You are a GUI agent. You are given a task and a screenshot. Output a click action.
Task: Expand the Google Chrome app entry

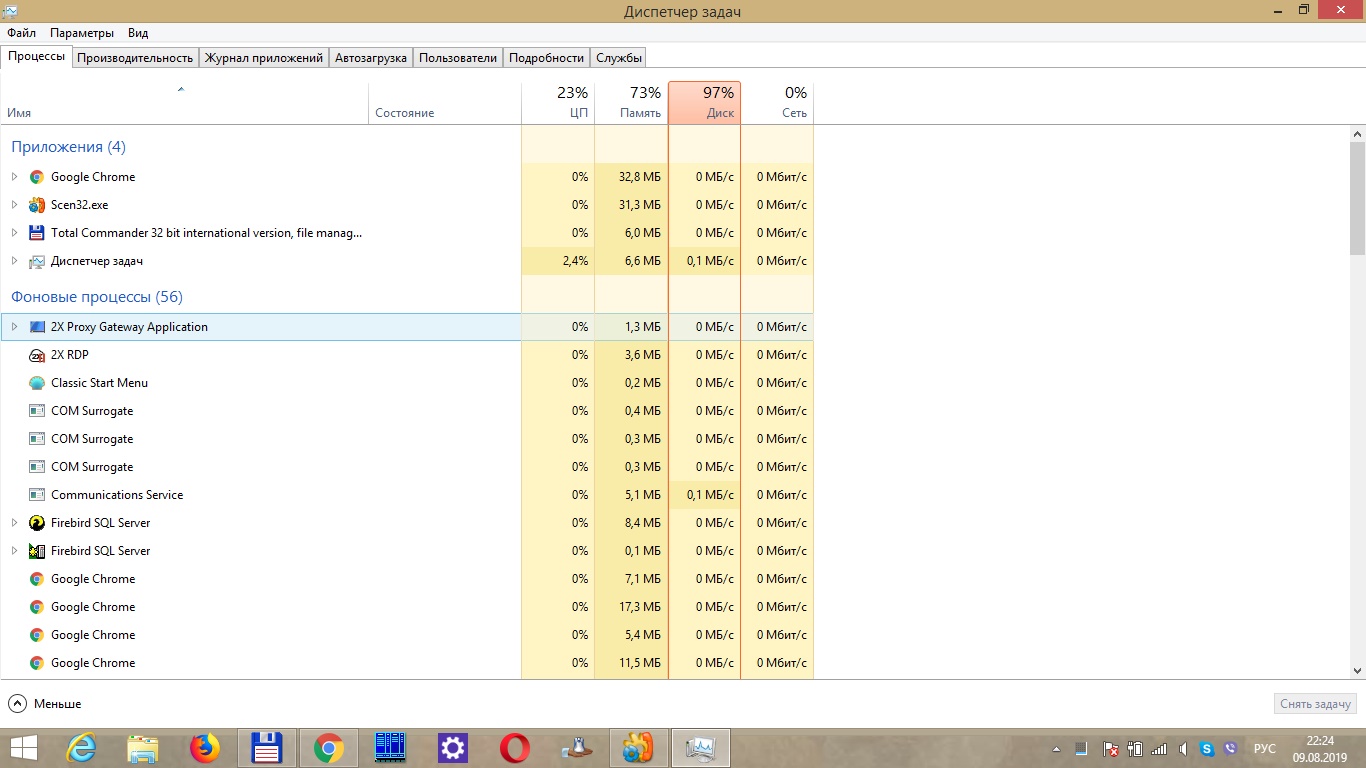point(14,177)
